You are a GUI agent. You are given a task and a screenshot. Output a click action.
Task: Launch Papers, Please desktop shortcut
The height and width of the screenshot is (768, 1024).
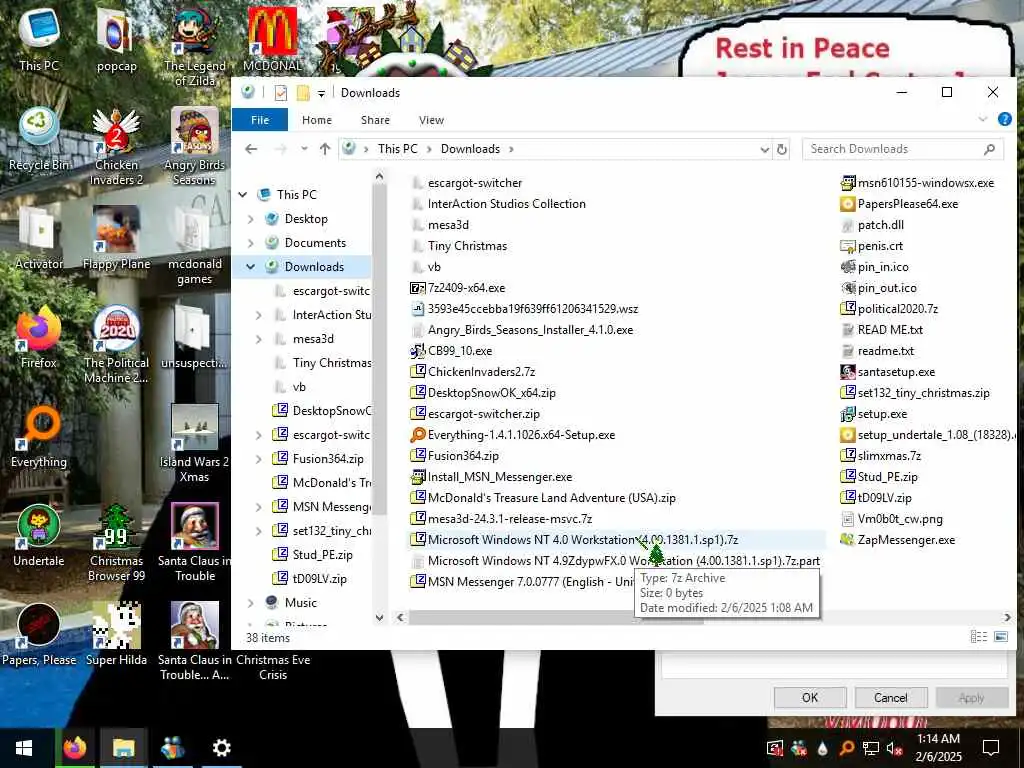39,635
